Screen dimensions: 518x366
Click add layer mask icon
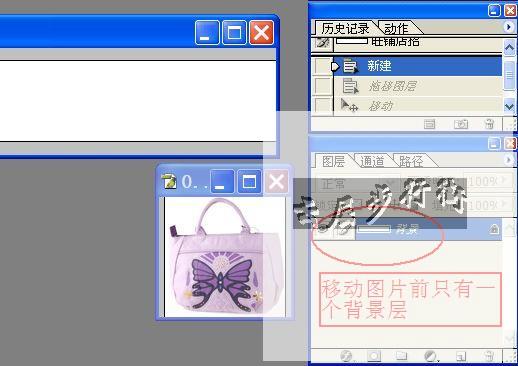tap(374, 356)
